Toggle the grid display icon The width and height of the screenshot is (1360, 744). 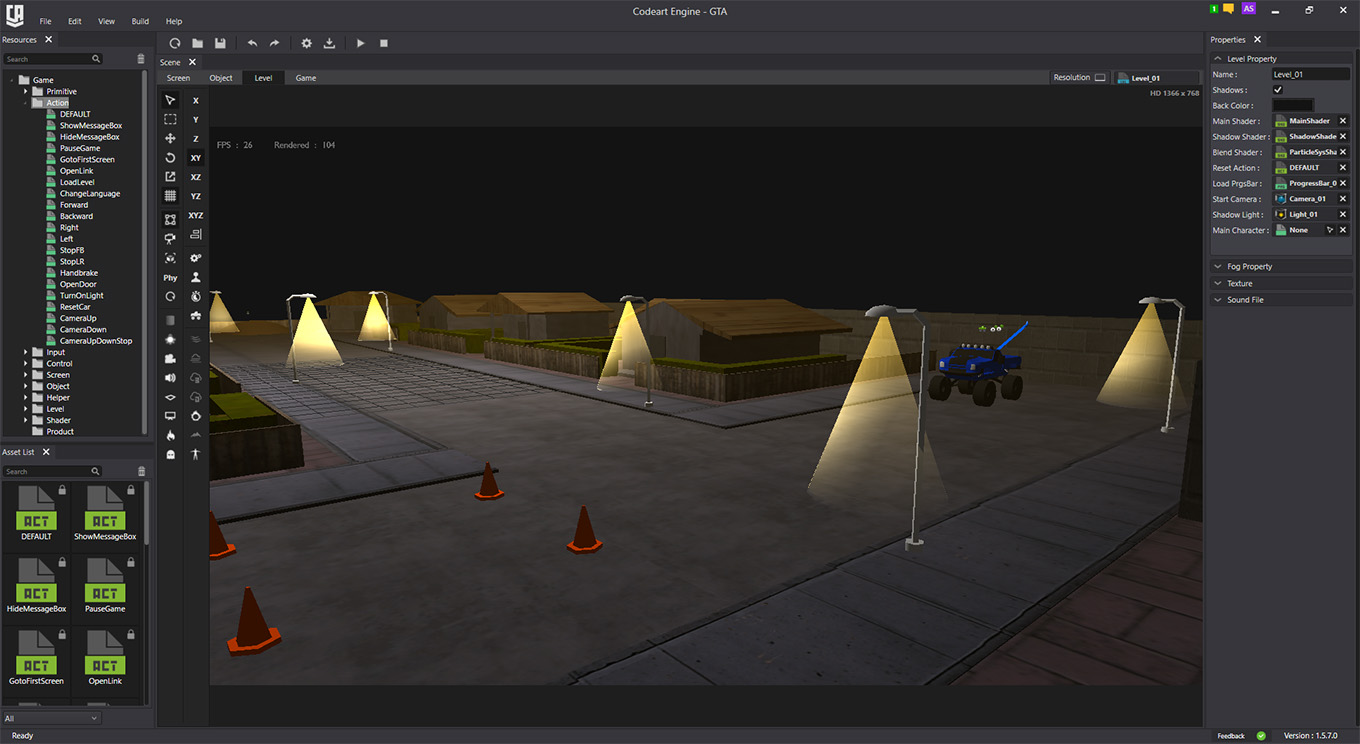tap(170, 197)
